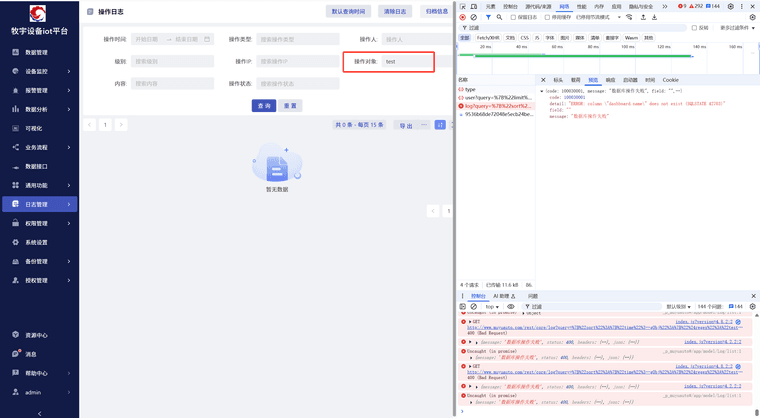Toggle 停用缓存 checkbox

(547, 17)
